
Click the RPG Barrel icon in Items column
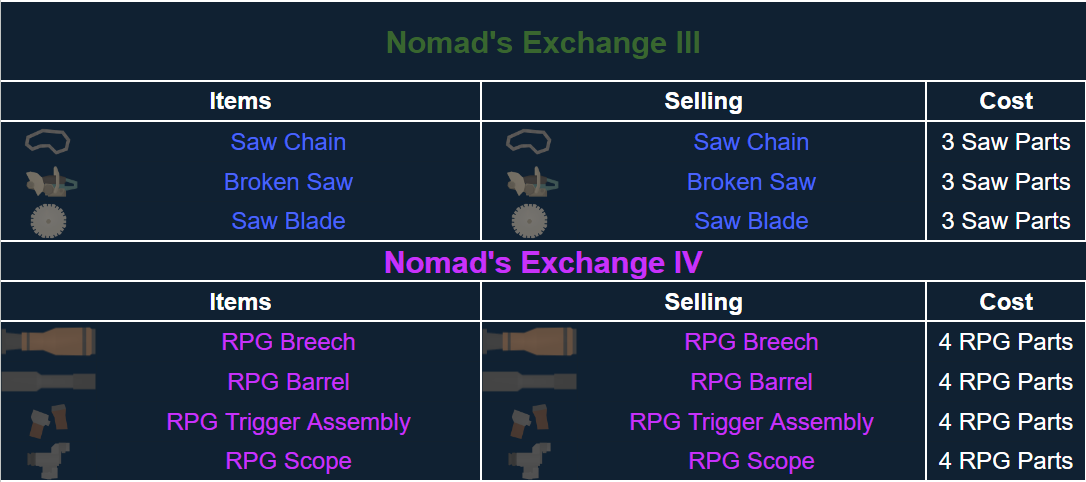(x=49, y=381)
